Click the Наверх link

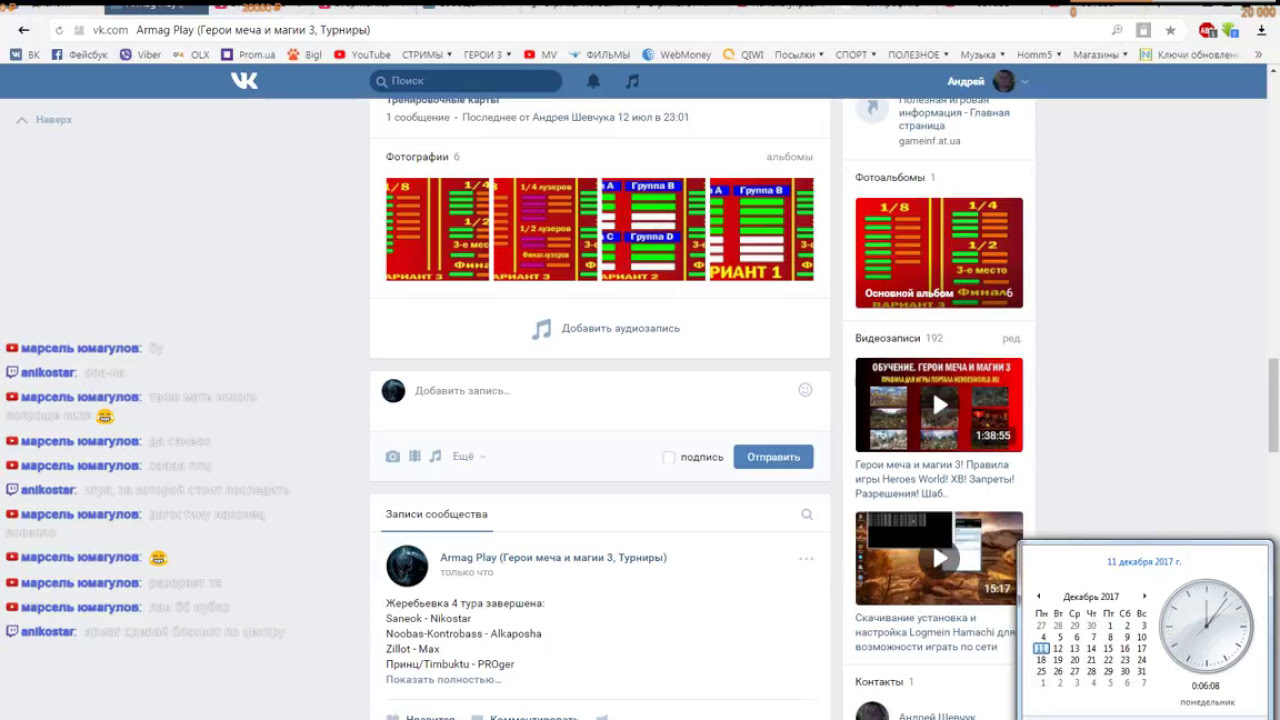[x=44, y=119]
